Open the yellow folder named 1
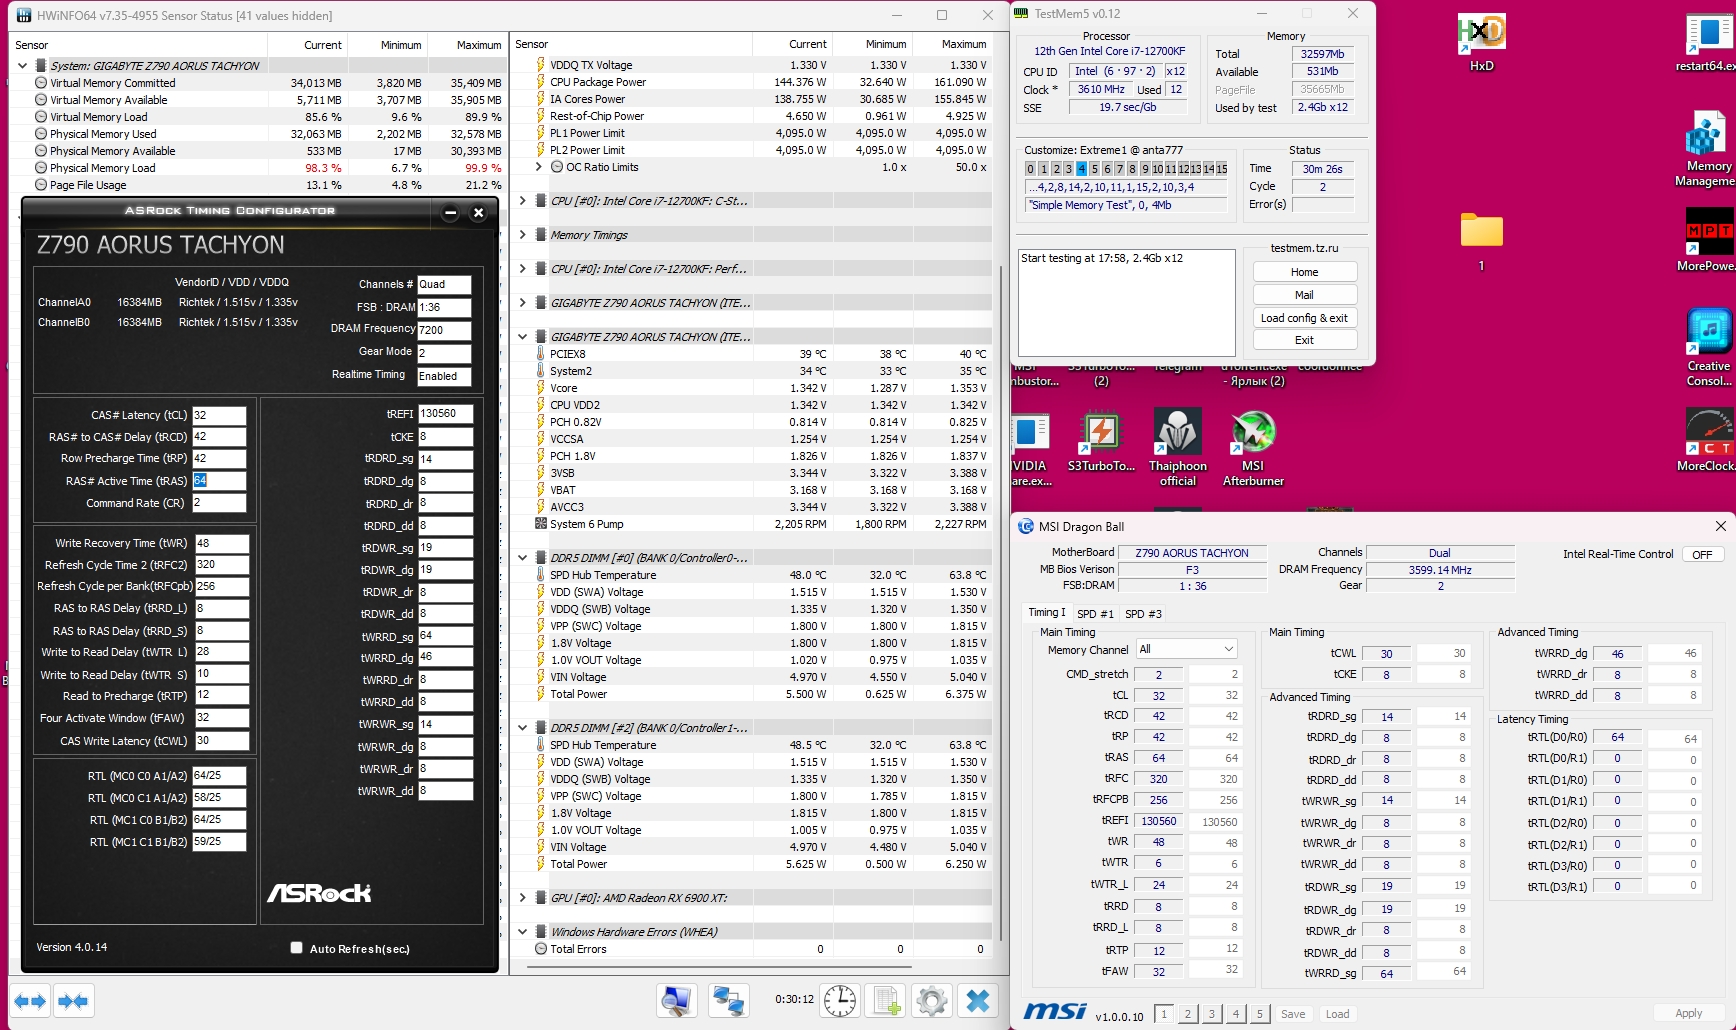This screenshot has height=1030, width=1736. [x=1481, y=242]
